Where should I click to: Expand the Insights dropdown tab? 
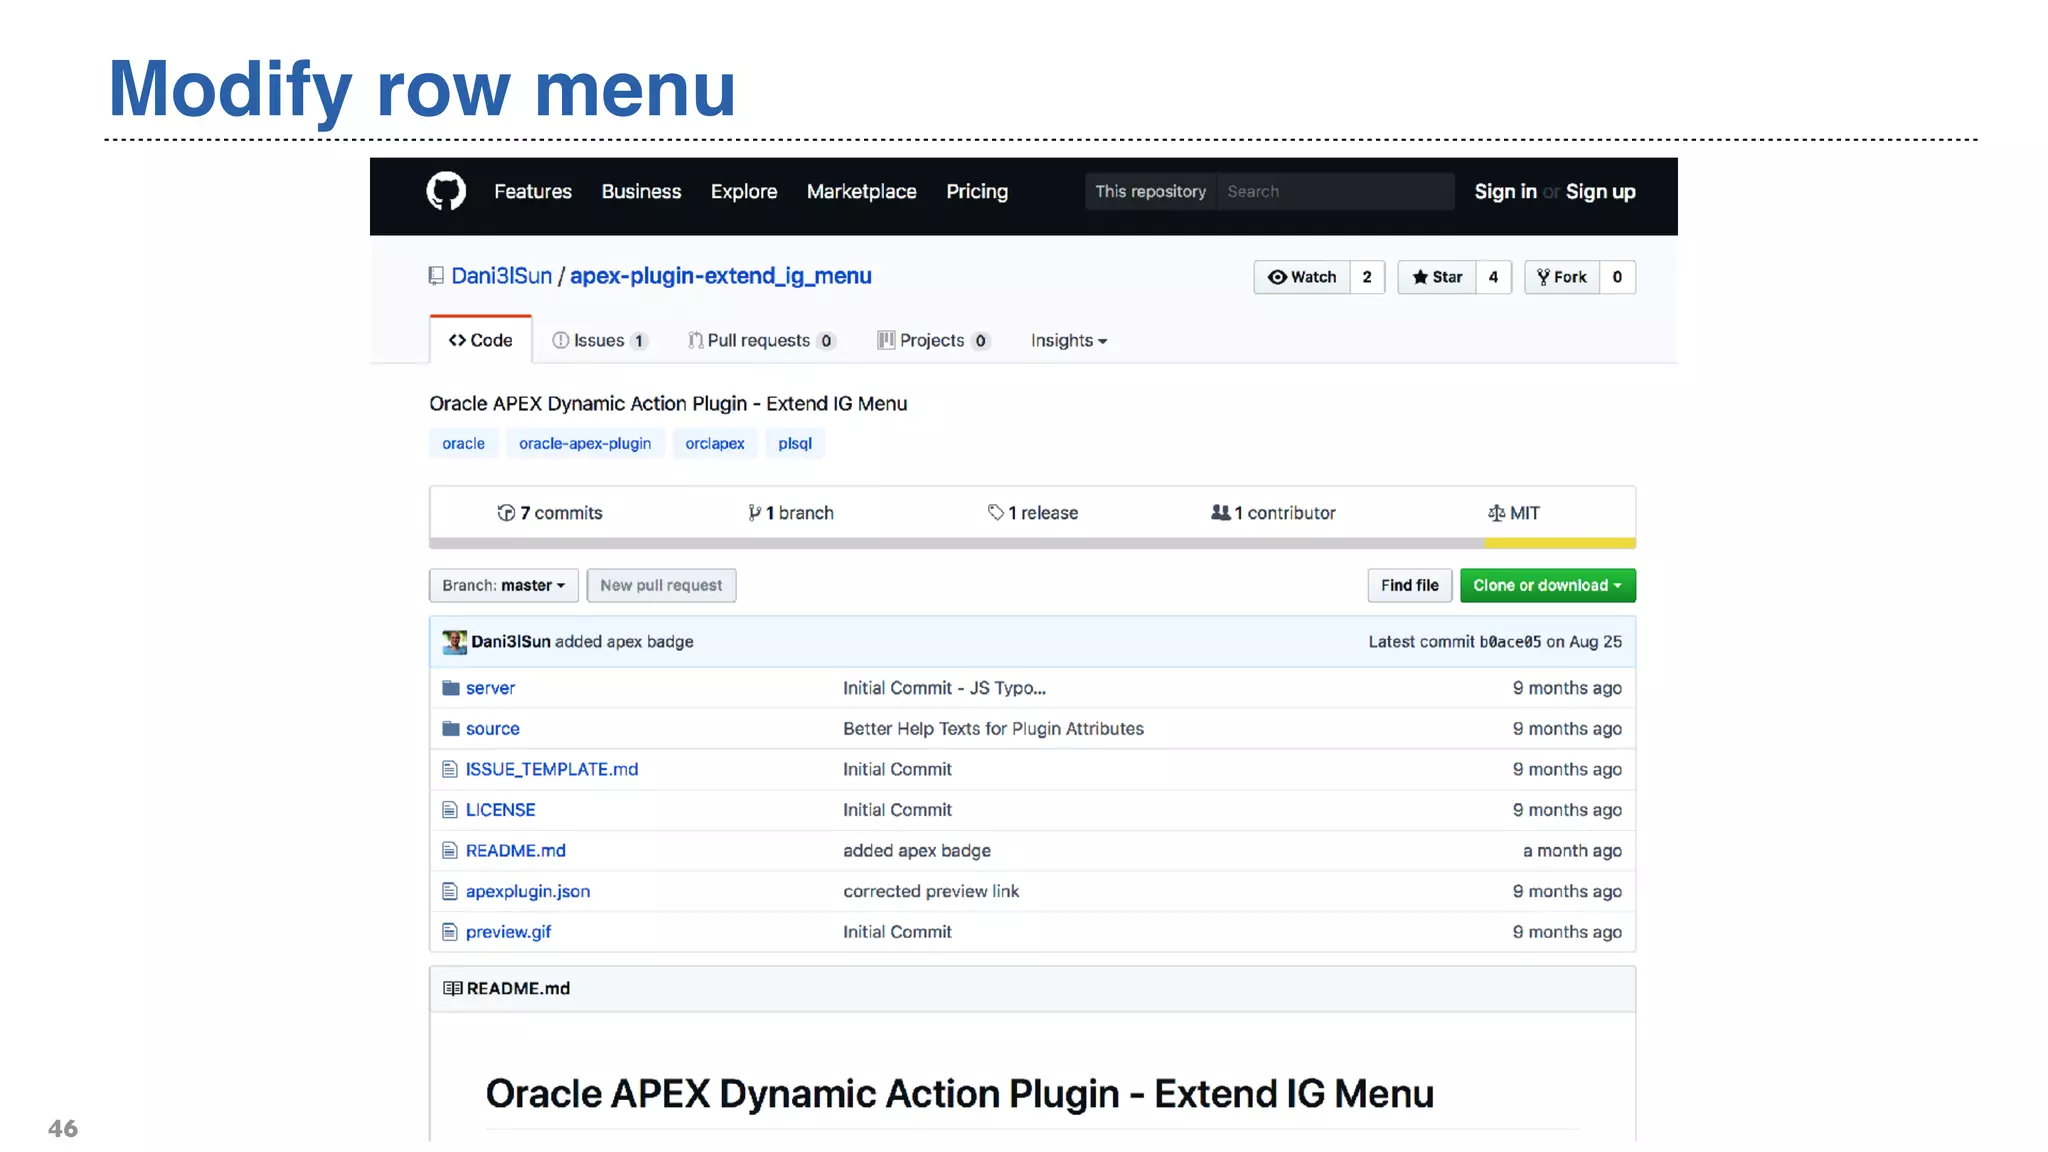pyautogui.click(x=1069, y=341)
